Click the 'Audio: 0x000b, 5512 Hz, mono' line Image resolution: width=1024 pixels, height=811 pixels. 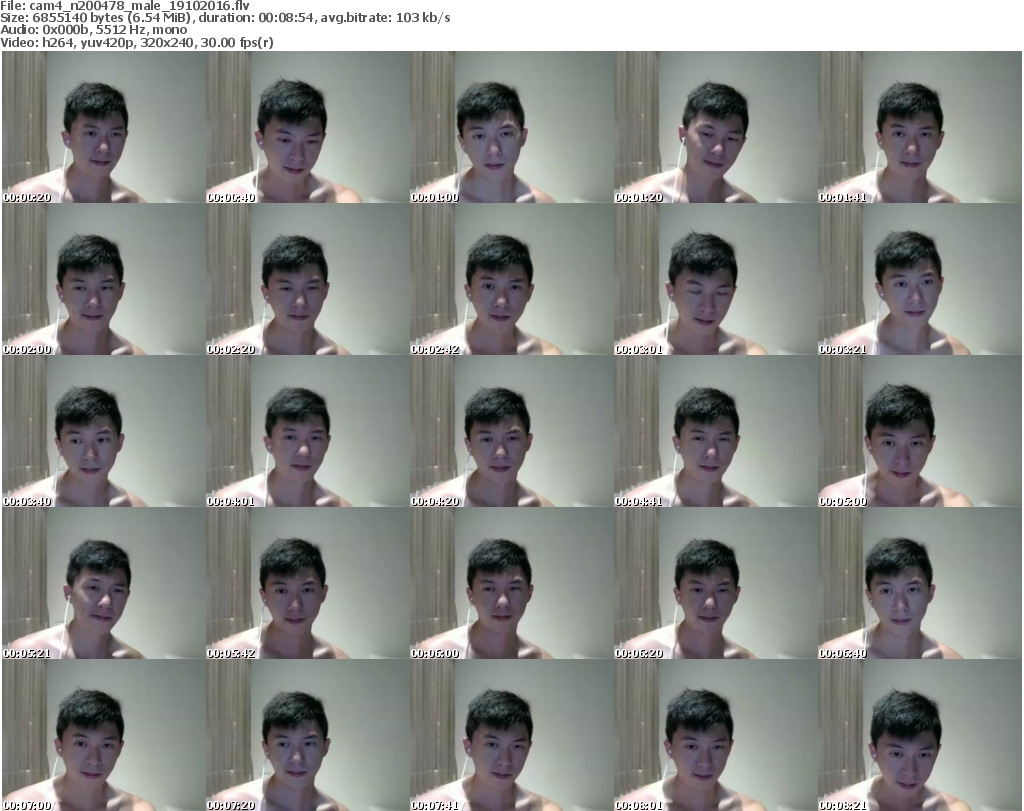(93, 30)
